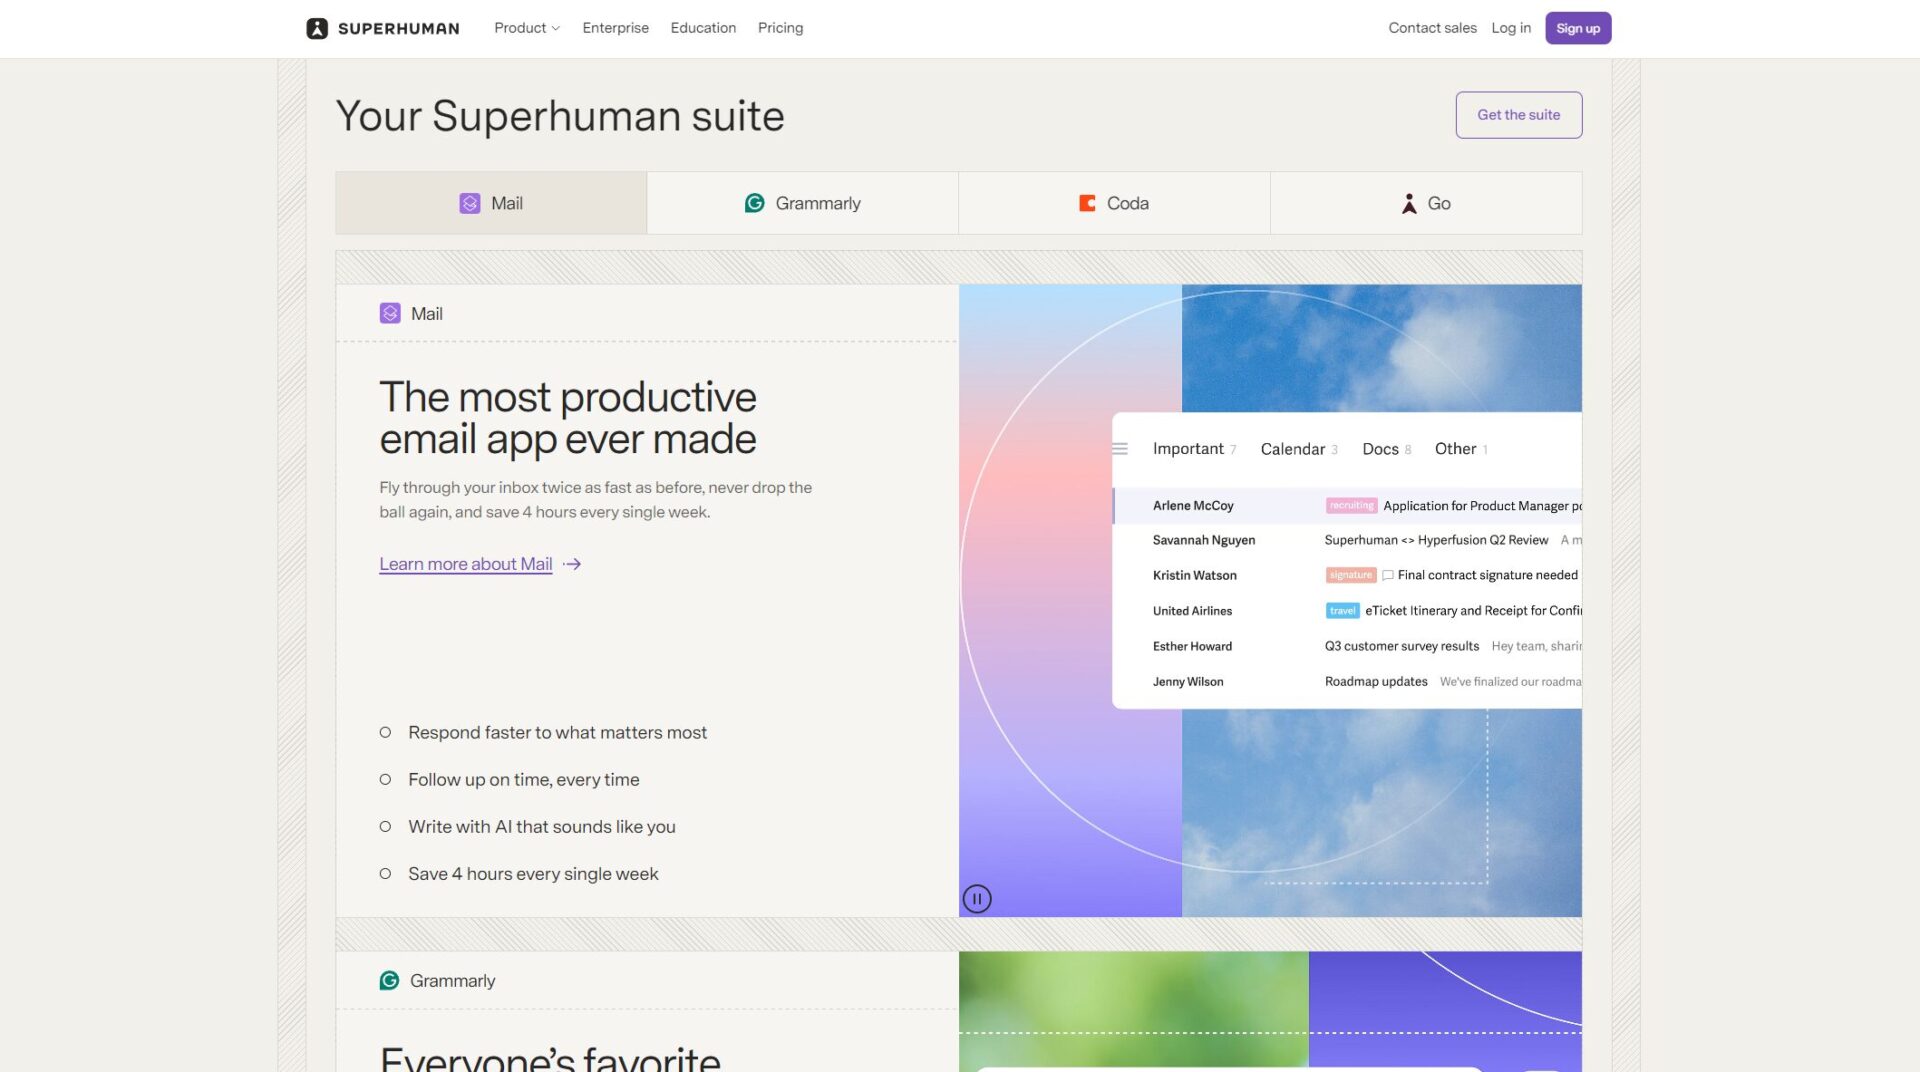1920x1072 pixels.
Task: Select the Mail tab
Action: click(491, 203)
